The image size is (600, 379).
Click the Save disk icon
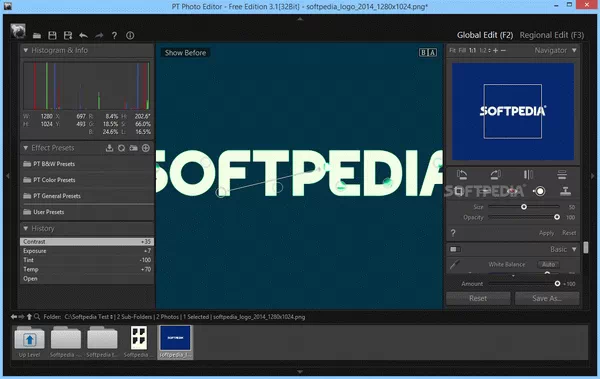52,36
